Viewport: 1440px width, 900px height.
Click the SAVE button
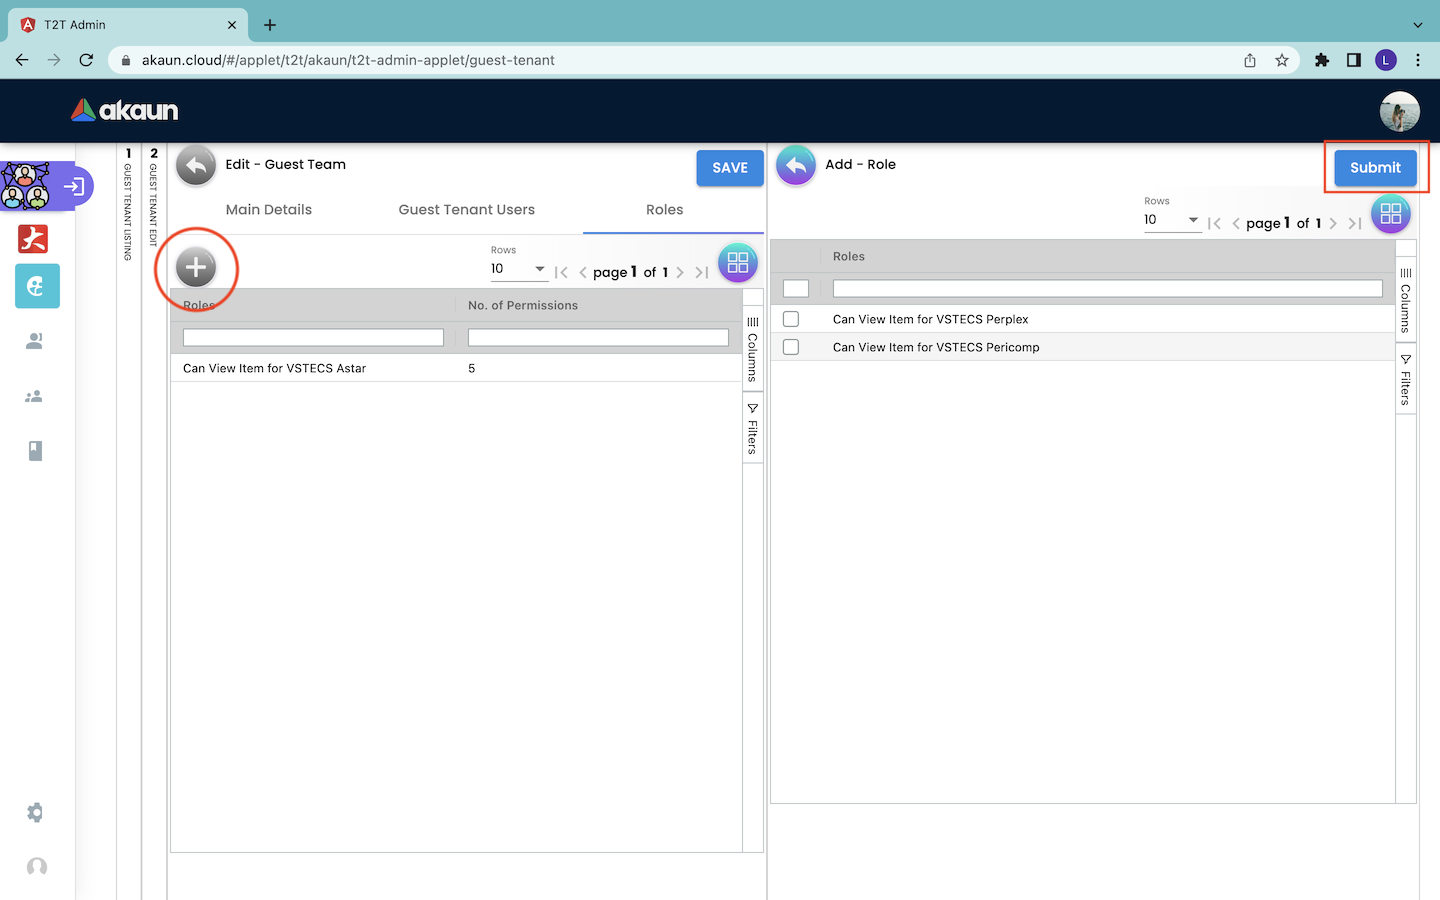[730, 168]
